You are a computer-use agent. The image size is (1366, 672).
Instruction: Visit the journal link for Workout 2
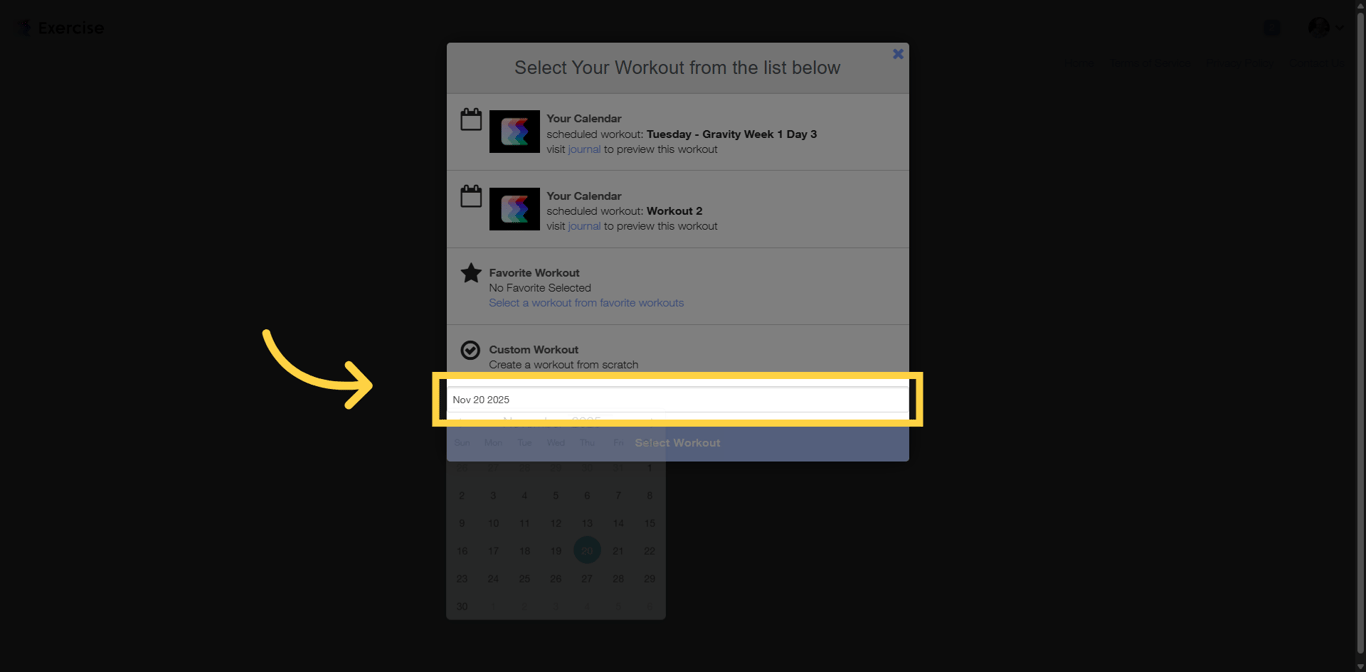pyautogui.click(x=582, y=226)
